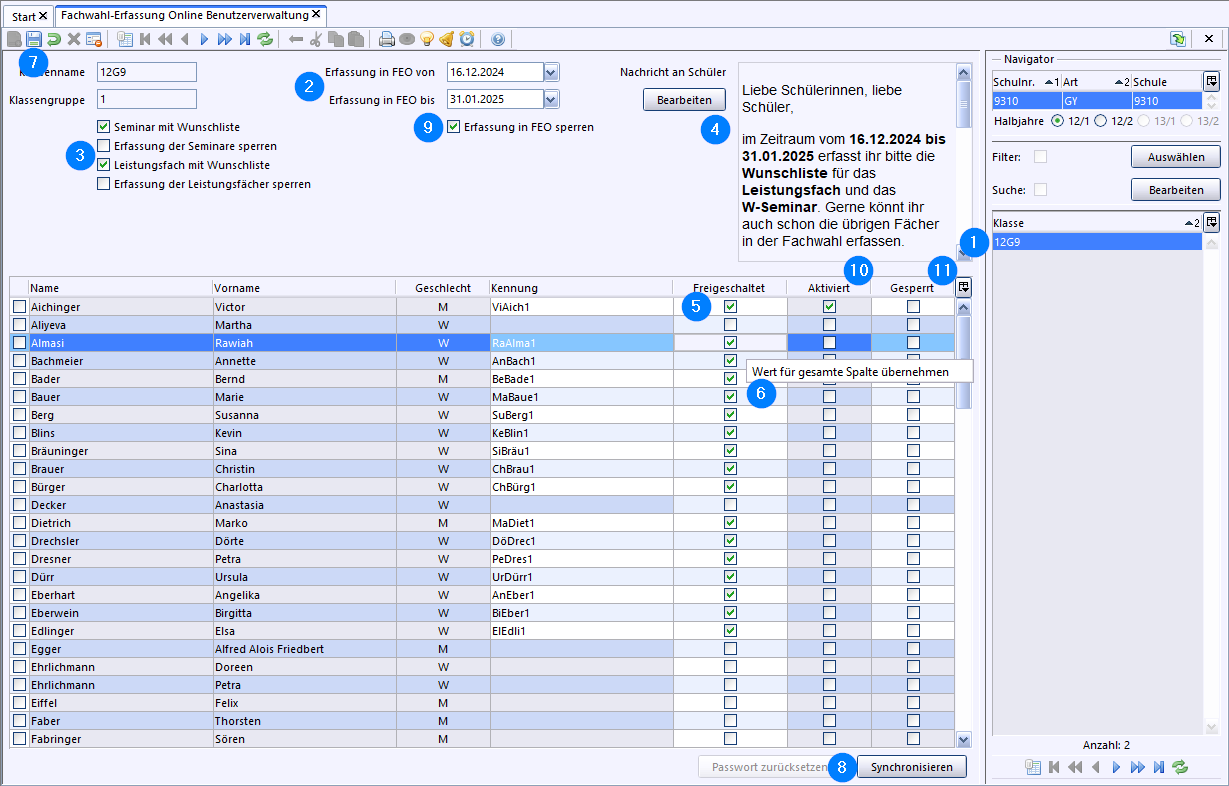Viewport: 1229px width, 786px height.
Task: Click the paste clipboard icon
Action: tap(355, 40)
